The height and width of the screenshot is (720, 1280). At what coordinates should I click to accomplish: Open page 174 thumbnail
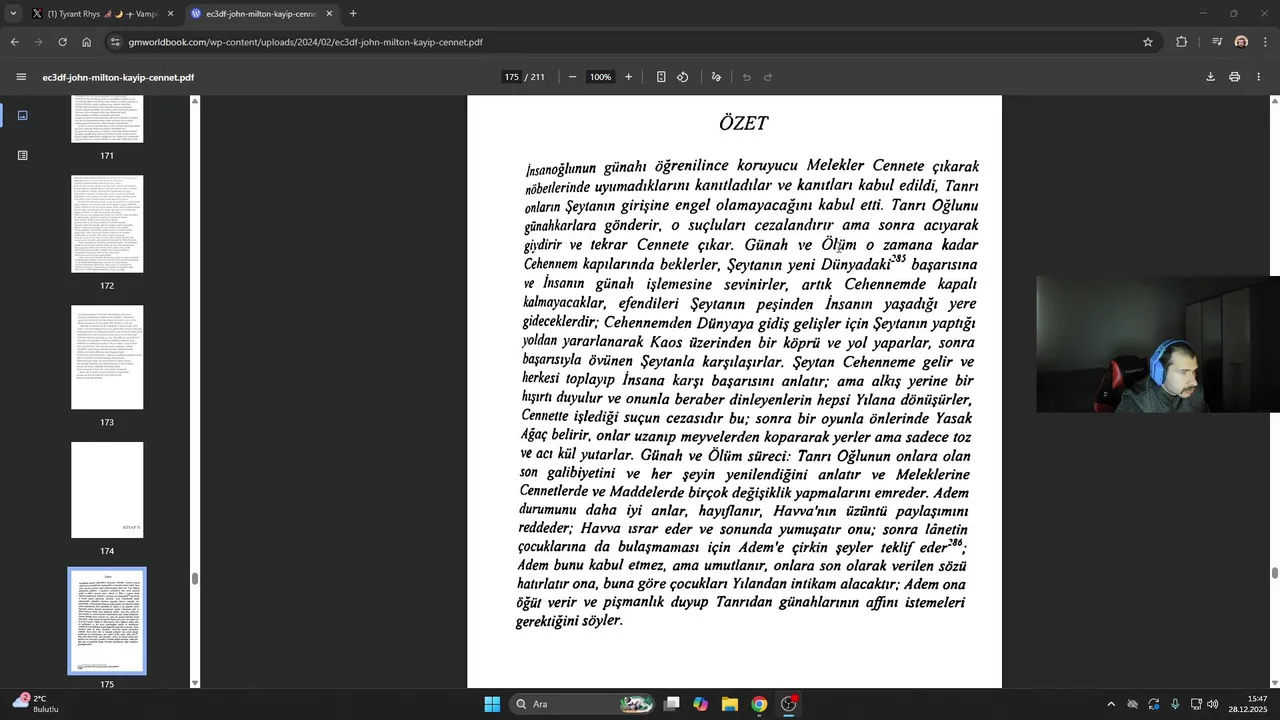point(107,490)
